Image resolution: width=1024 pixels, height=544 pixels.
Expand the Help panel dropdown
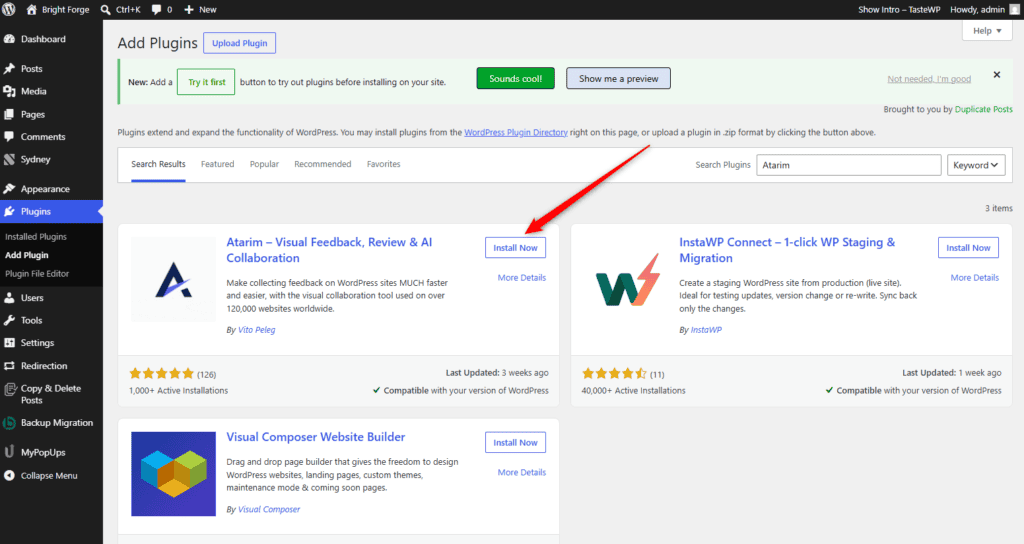987,31
